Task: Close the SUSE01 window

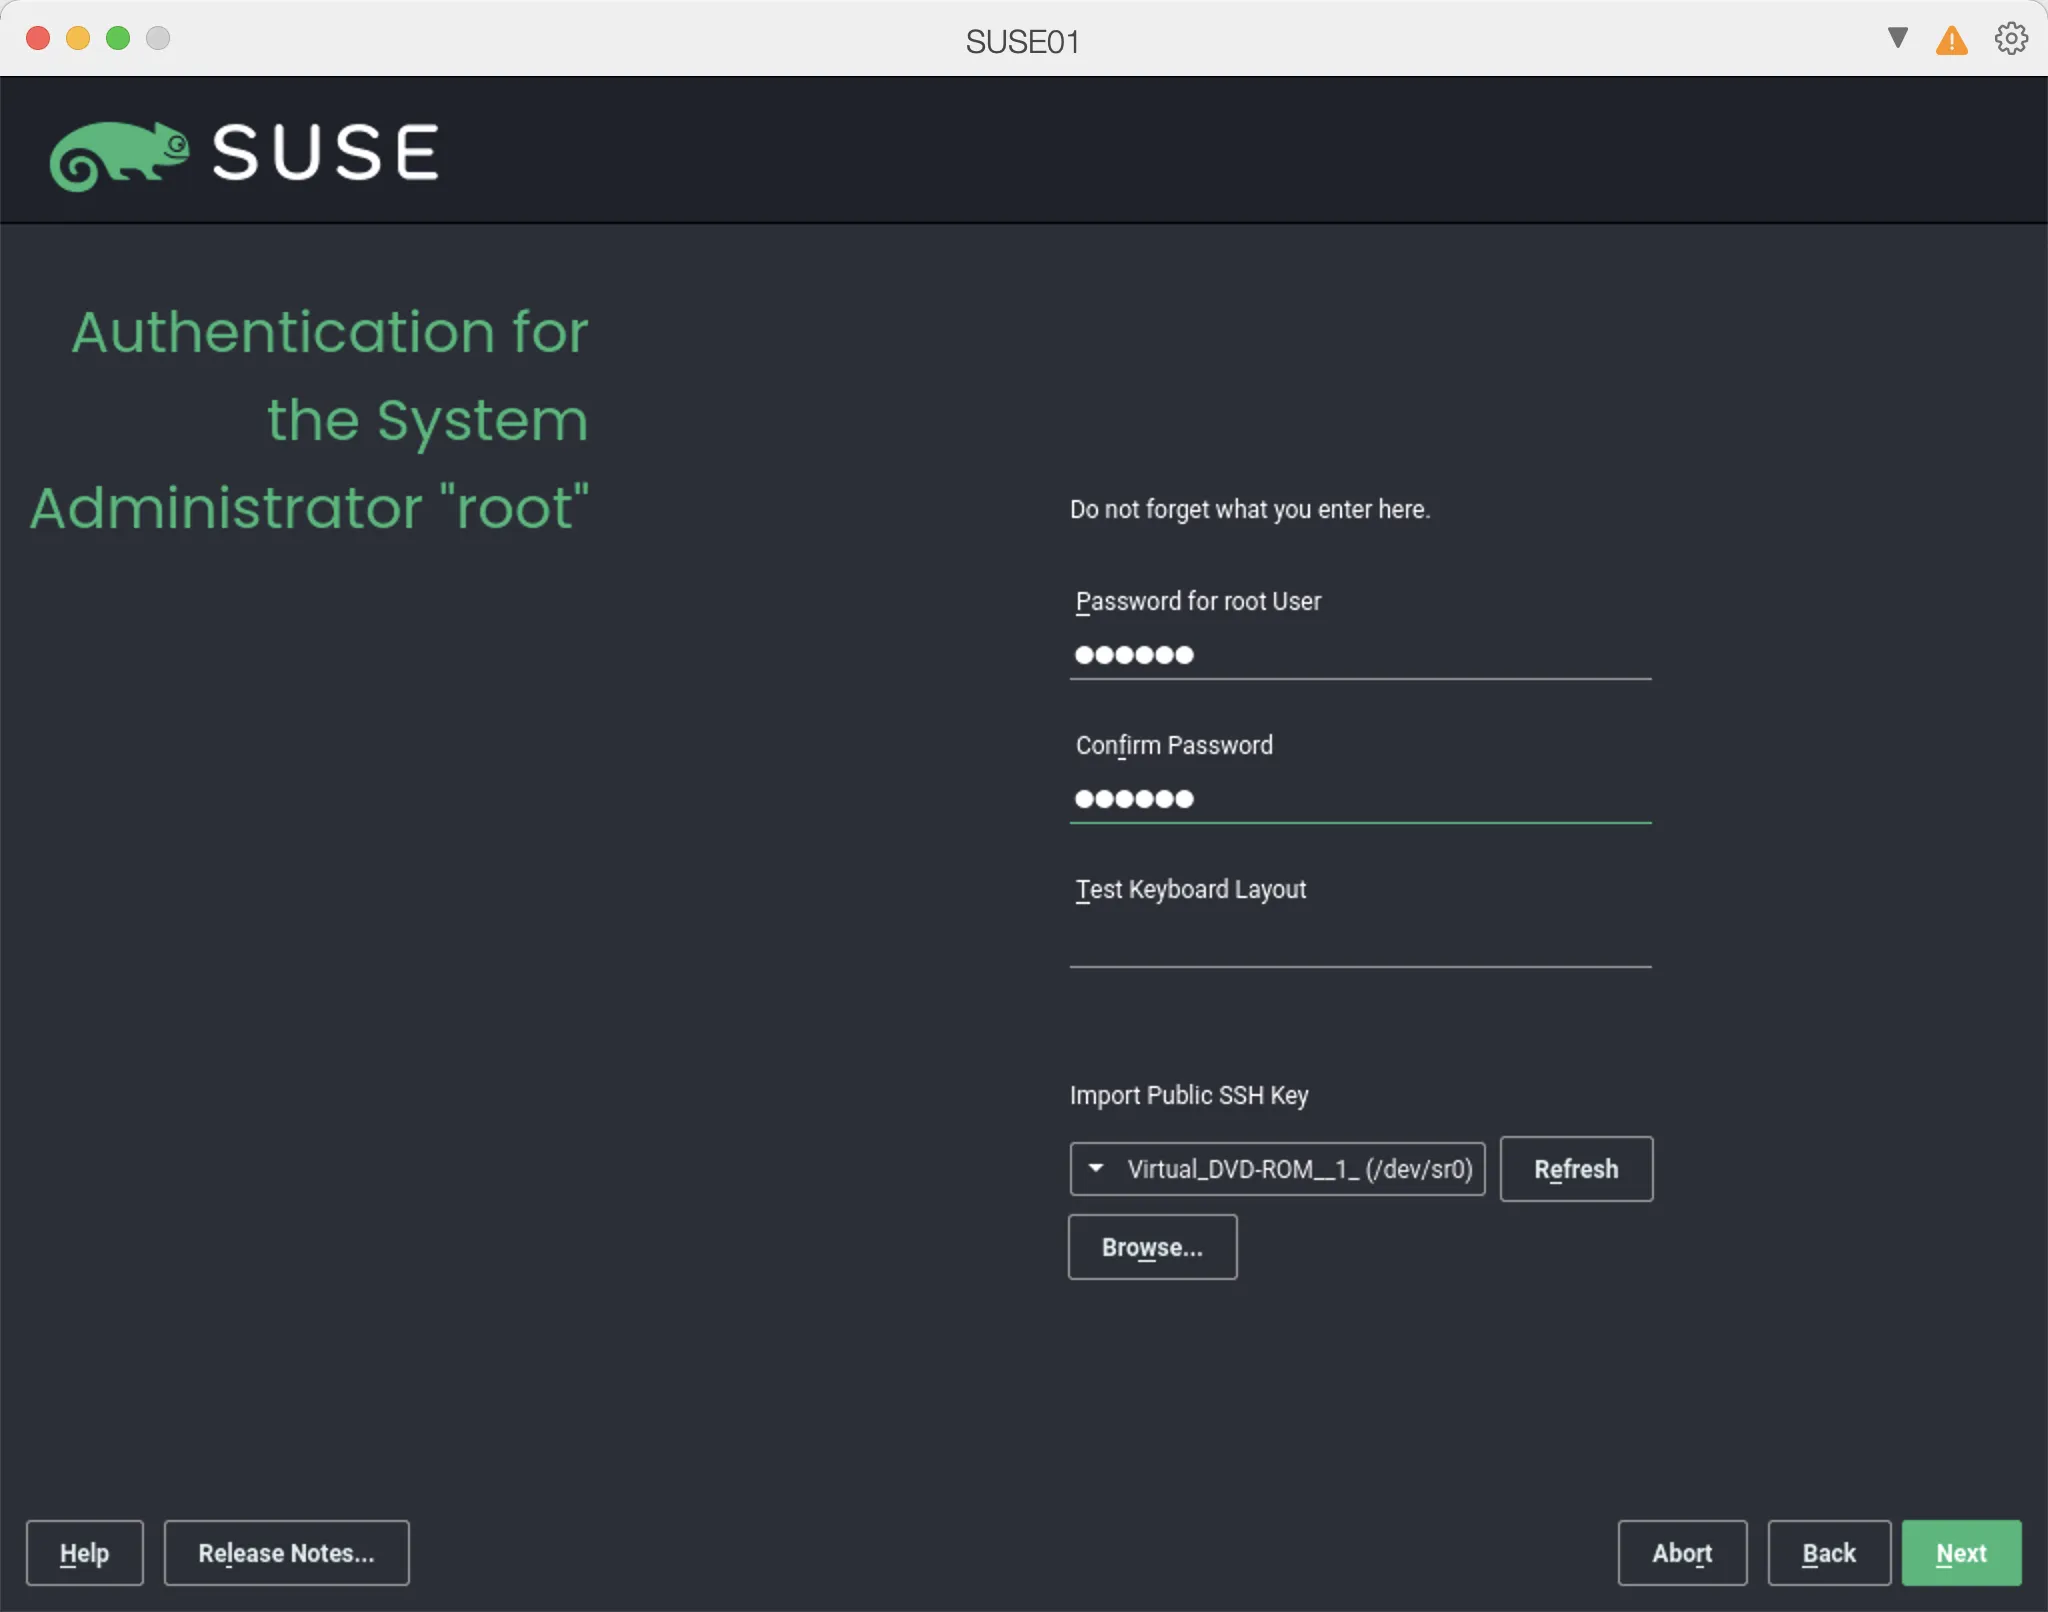Action: (37, 37)
